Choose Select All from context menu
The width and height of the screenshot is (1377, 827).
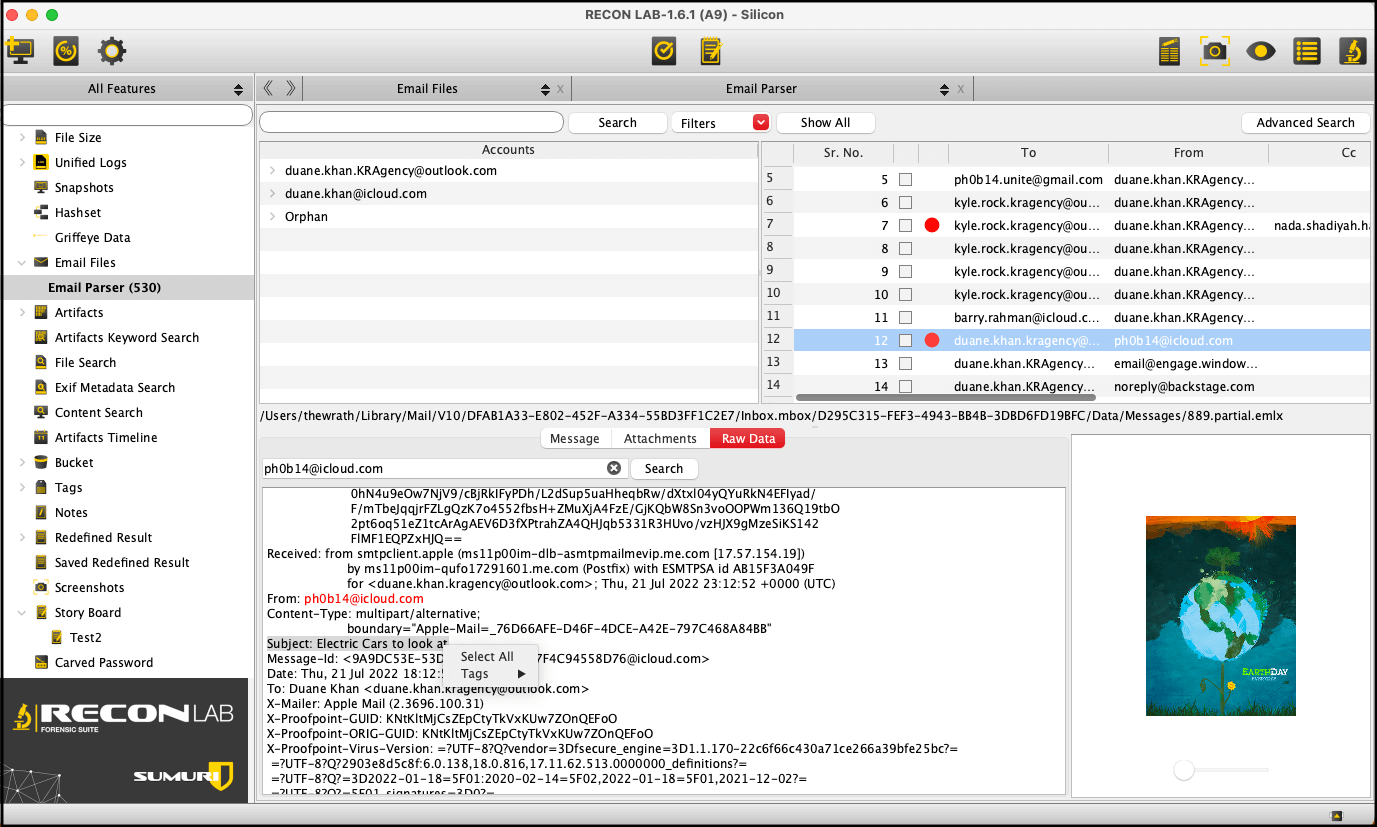[487, 656]
